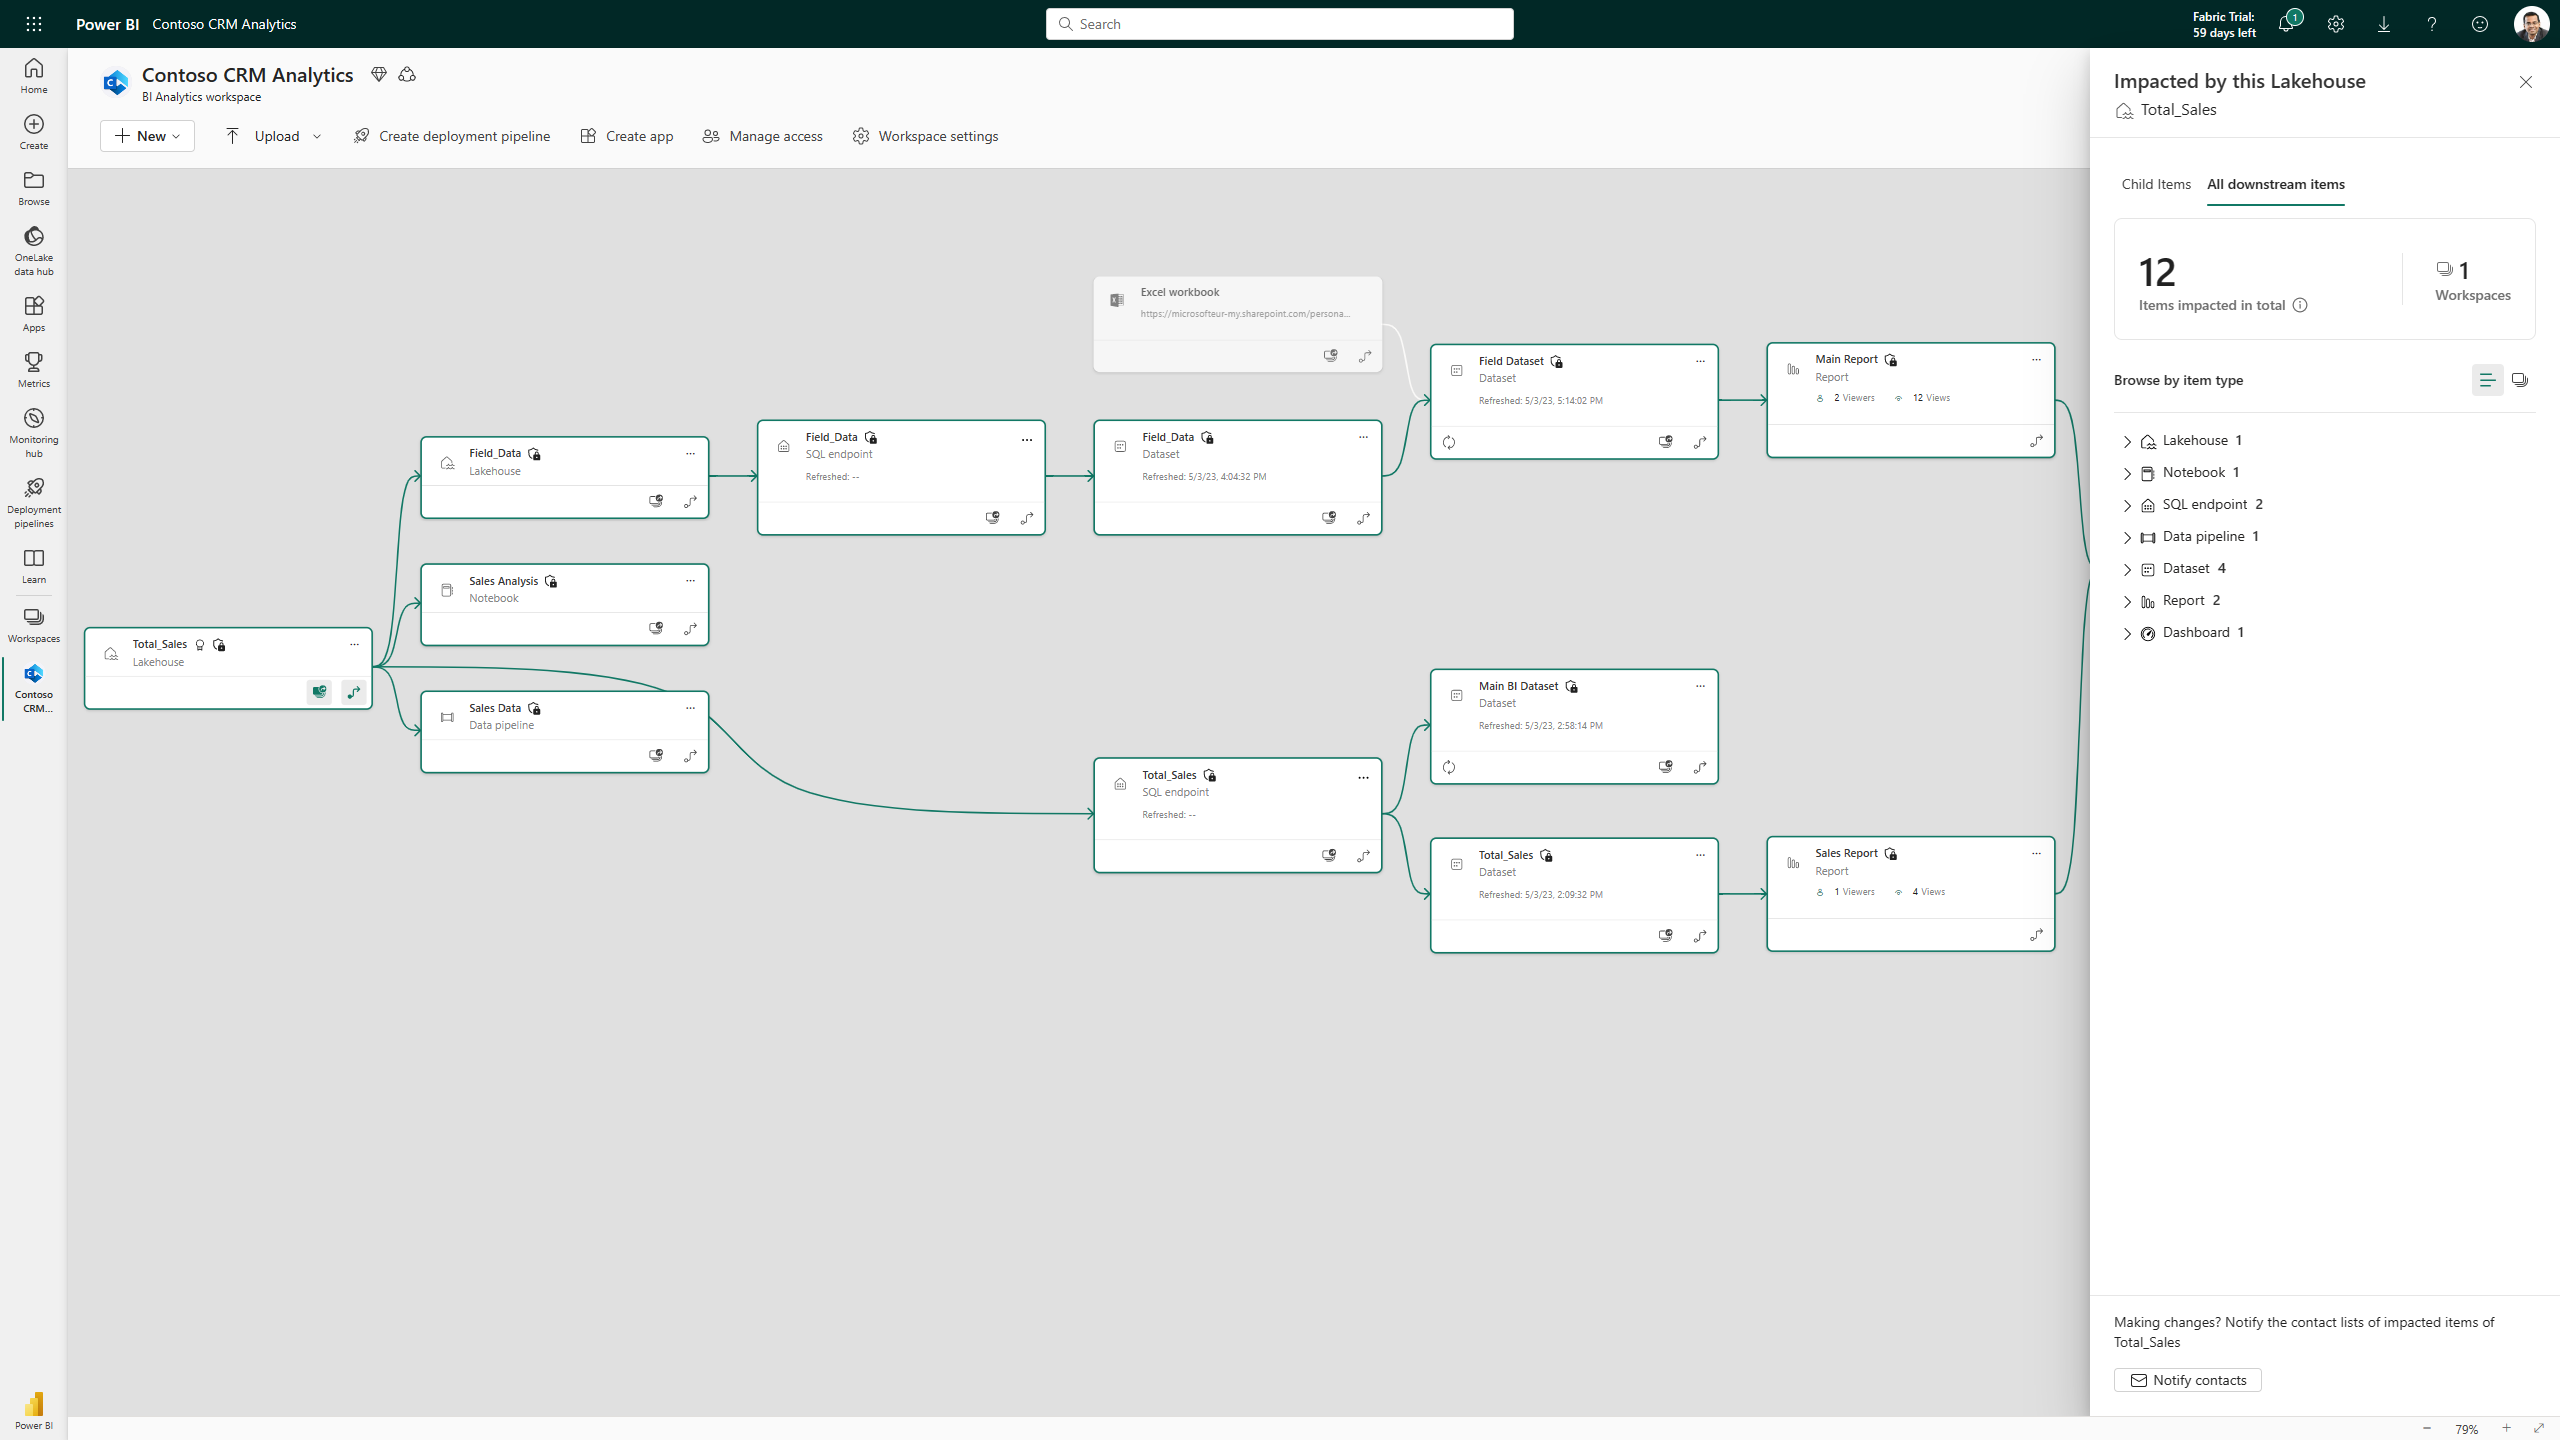Screen dimensions: 2560x1440
Task: Click Power BI link in header
Action: click(x=107, y=24)
